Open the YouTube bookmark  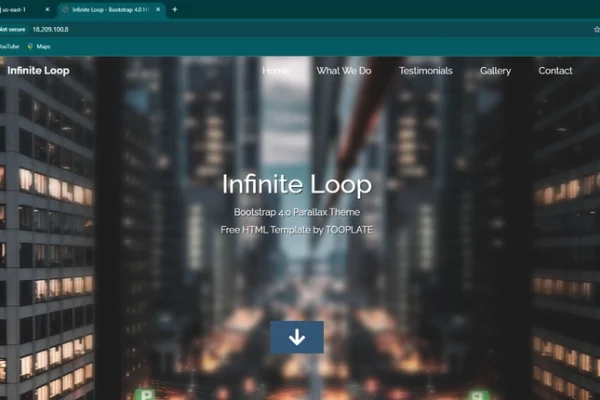[x=9, y=46]
